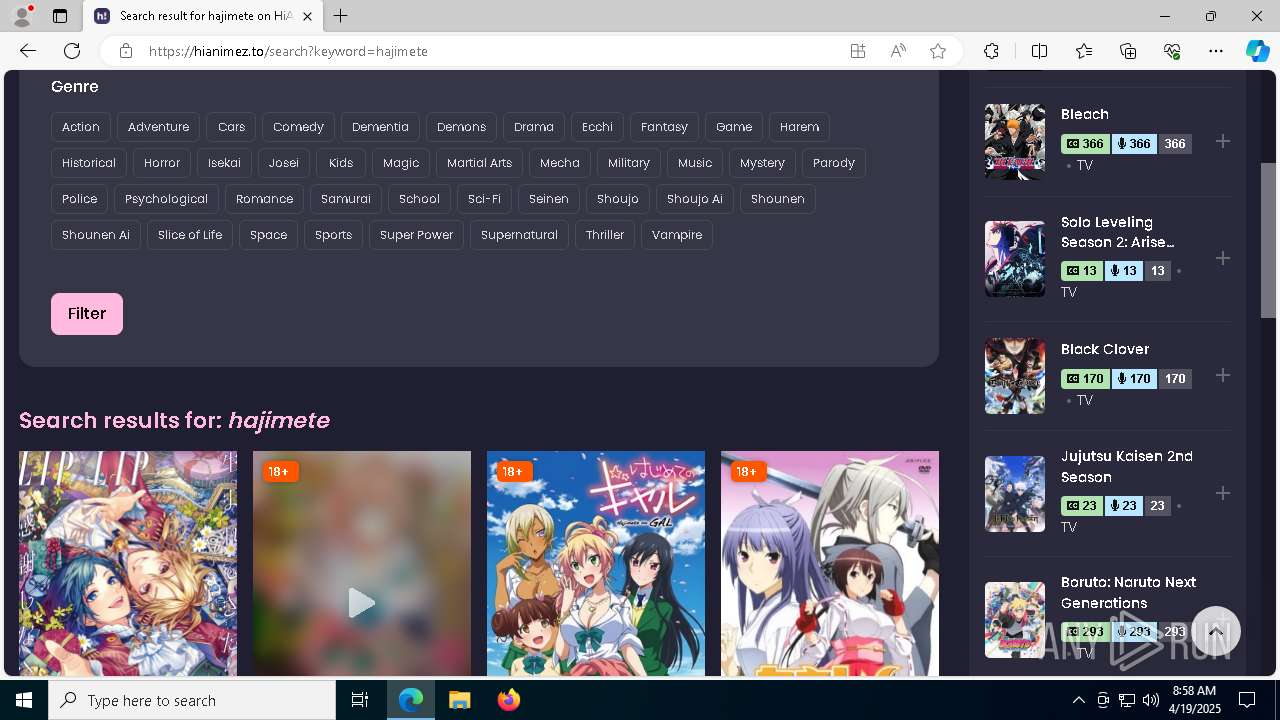
Task: Open volume control in system tray
Action: (1151, 700)
